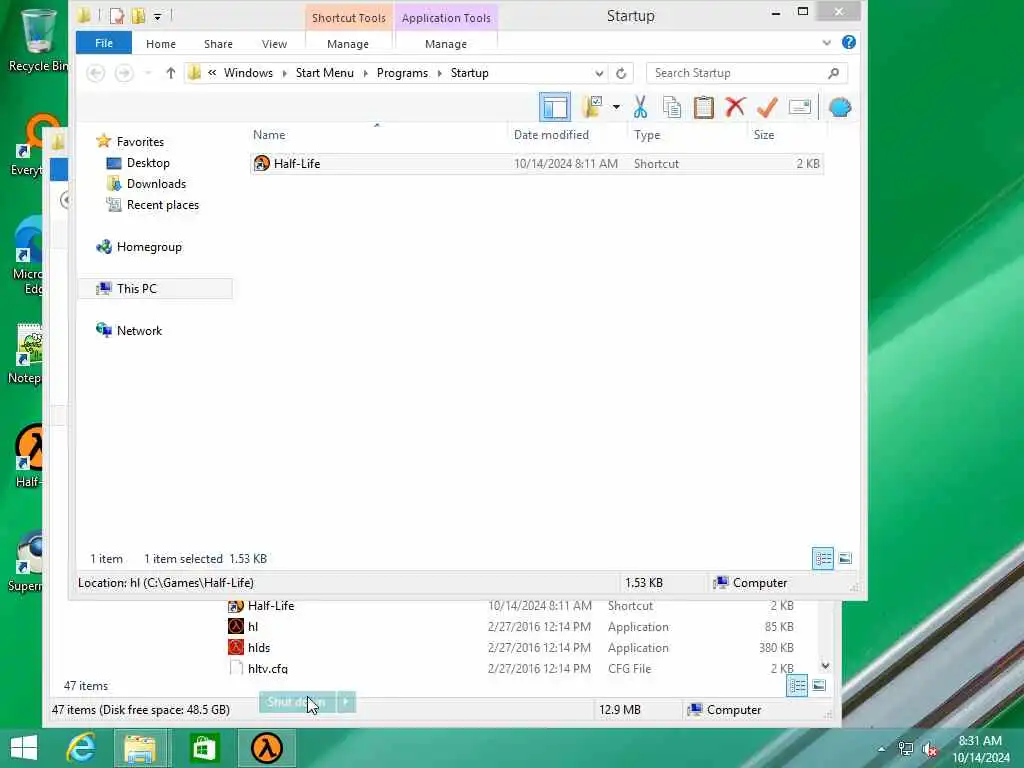This screenshot has width=1024, height=768.
Task: Switch to Half-Life taskbar button
Action: (266, 748)
